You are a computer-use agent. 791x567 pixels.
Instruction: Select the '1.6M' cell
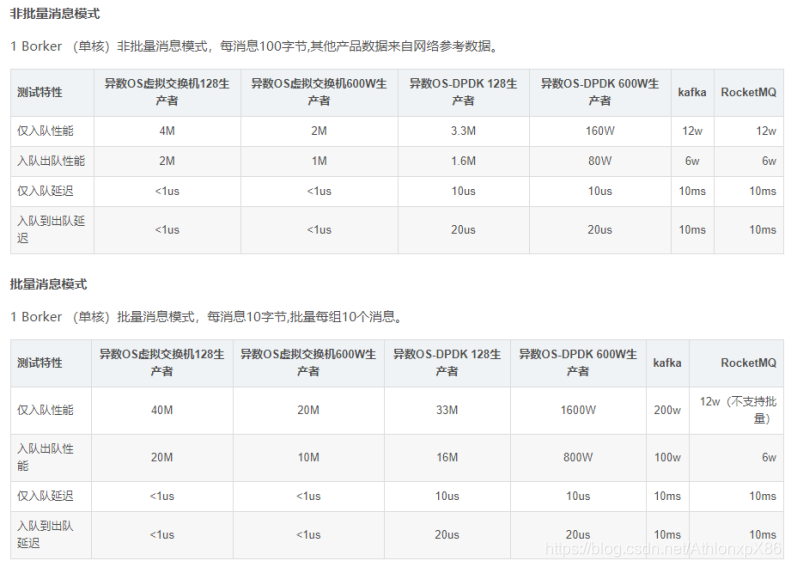tap(463, 161)
